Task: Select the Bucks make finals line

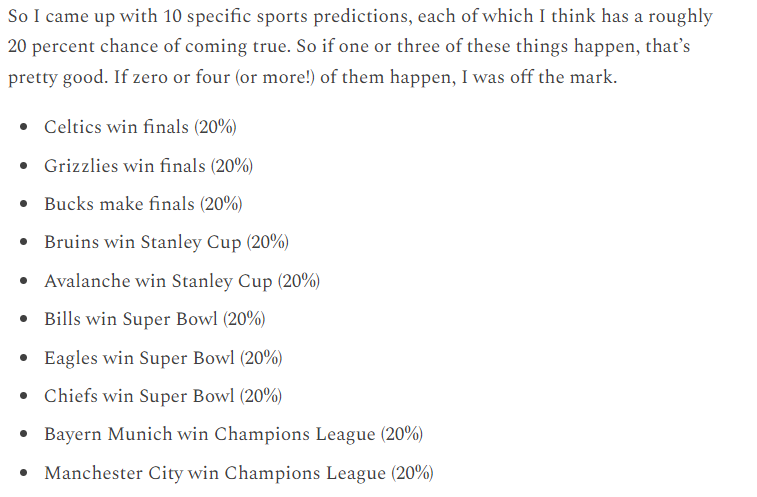Action: pyautogui.click(x=143, y=204)
